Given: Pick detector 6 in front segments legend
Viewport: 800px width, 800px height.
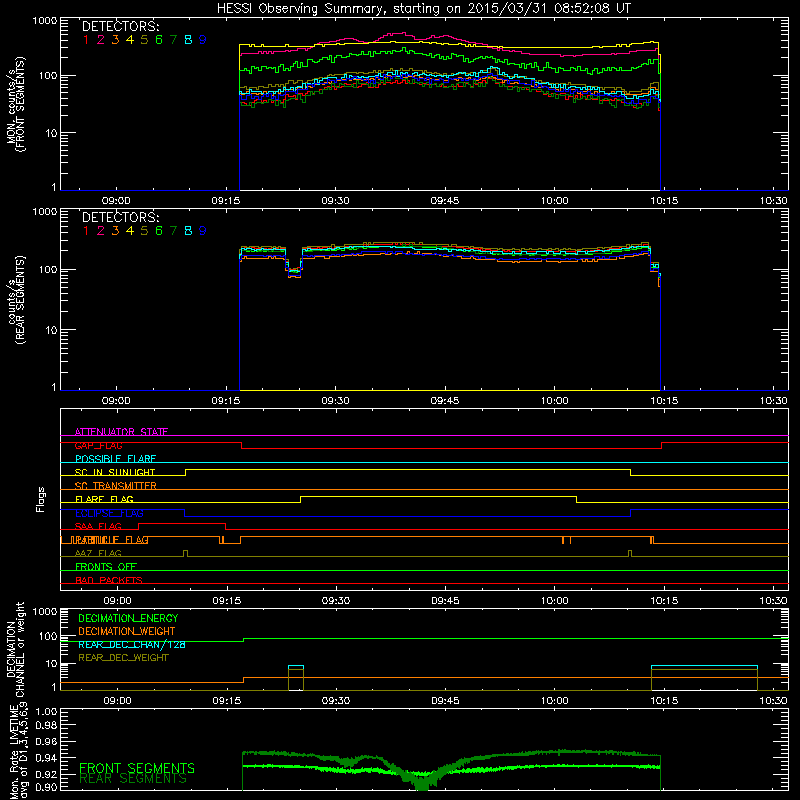Looking at the screenshot, I should [x=159, y=40].
